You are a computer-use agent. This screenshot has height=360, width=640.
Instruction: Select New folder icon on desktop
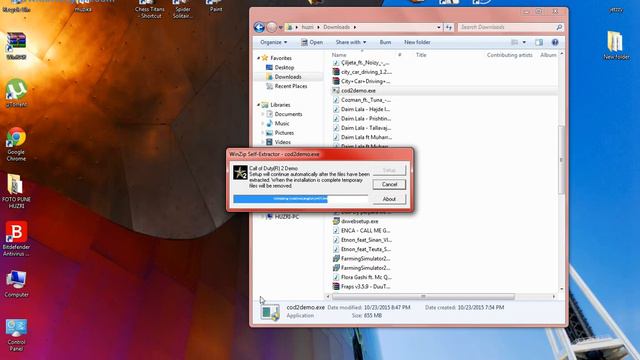616,45
